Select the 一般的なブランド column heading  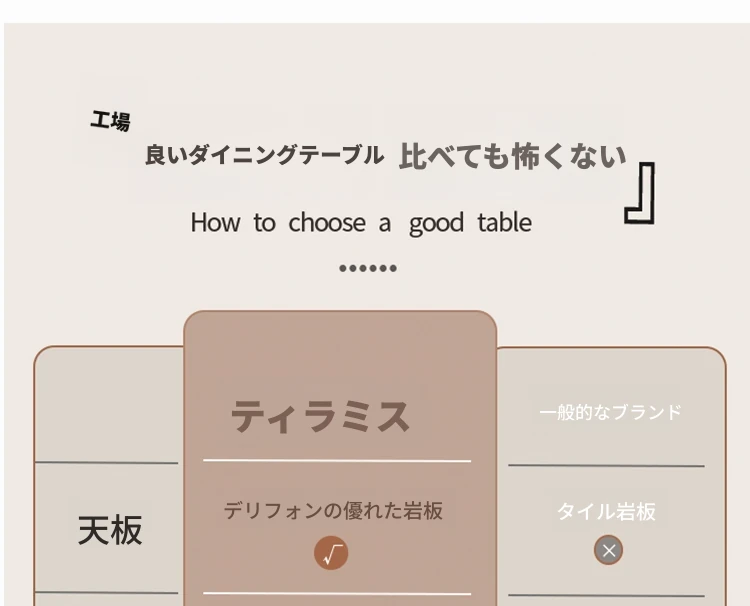(x=610, y=412)
